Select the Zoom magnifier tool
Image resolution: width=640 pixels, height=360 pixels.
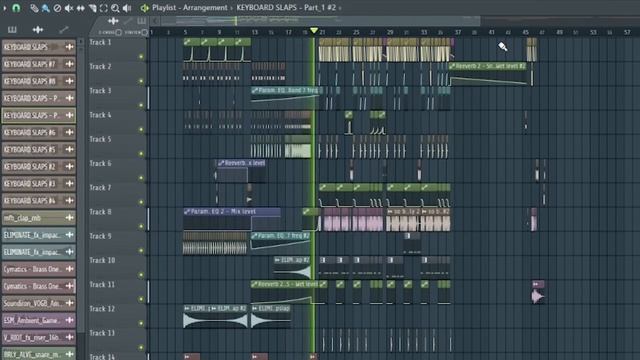[x=116, y=8]
